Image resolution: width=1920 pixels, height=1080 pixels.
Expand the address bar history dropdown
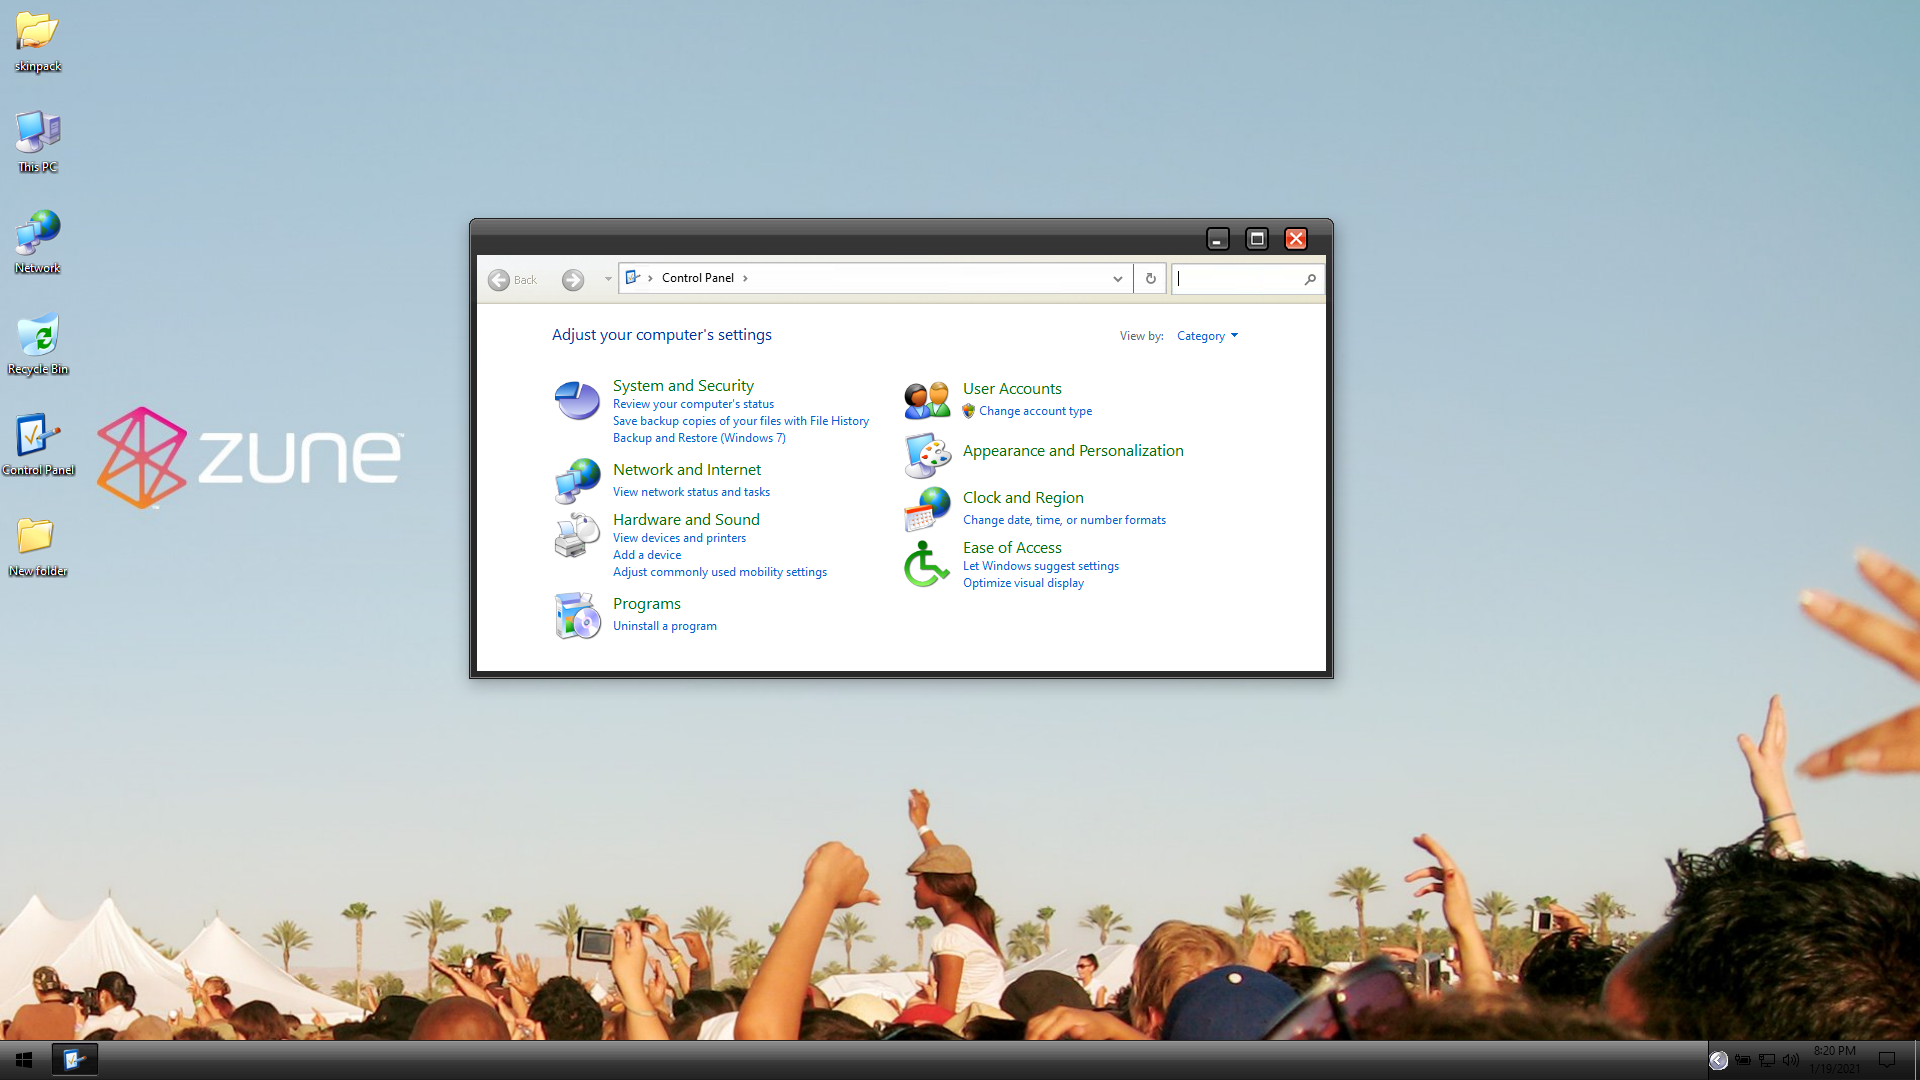pyautogui.click(x=1118, y=279)
